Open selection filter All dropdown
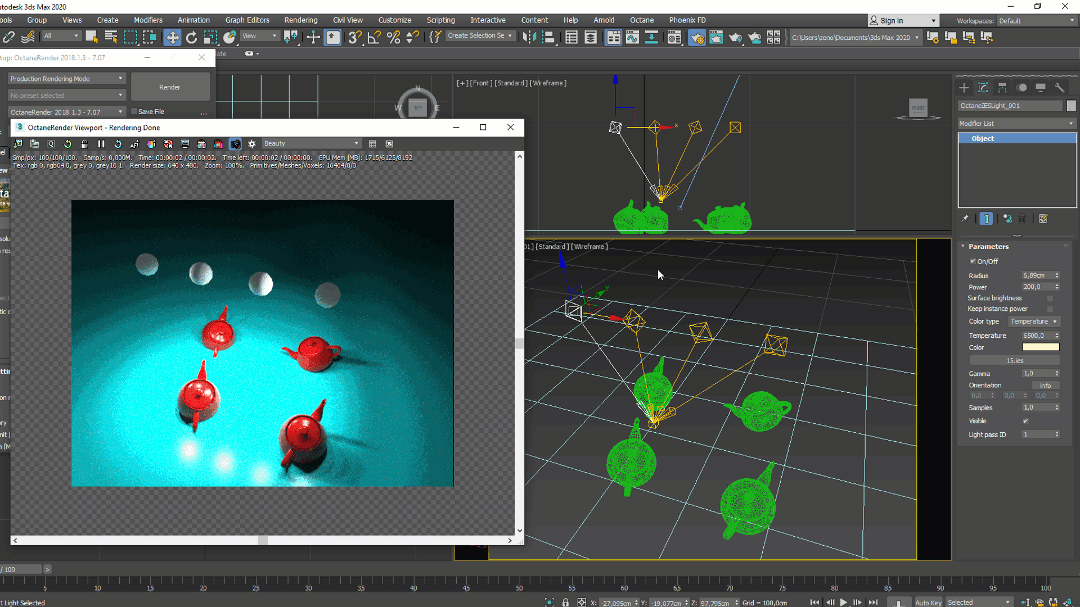Viewport: 1080px width, 607px height. click(61, 36)
